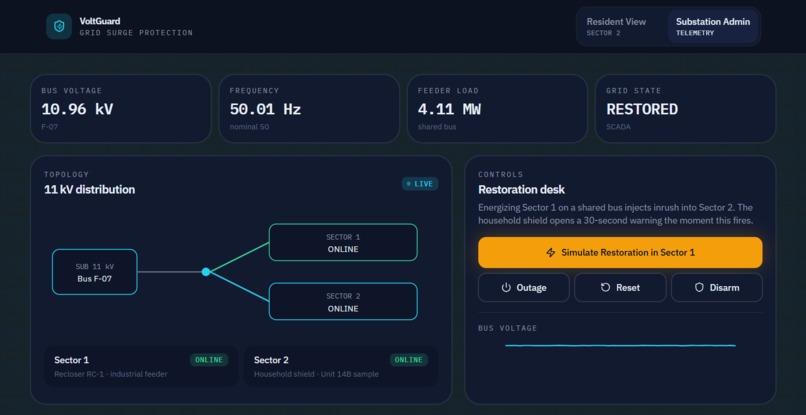The image size is (806, 415).
Task: Open the Sector 2 household shield card
Action: pos(341,366)
